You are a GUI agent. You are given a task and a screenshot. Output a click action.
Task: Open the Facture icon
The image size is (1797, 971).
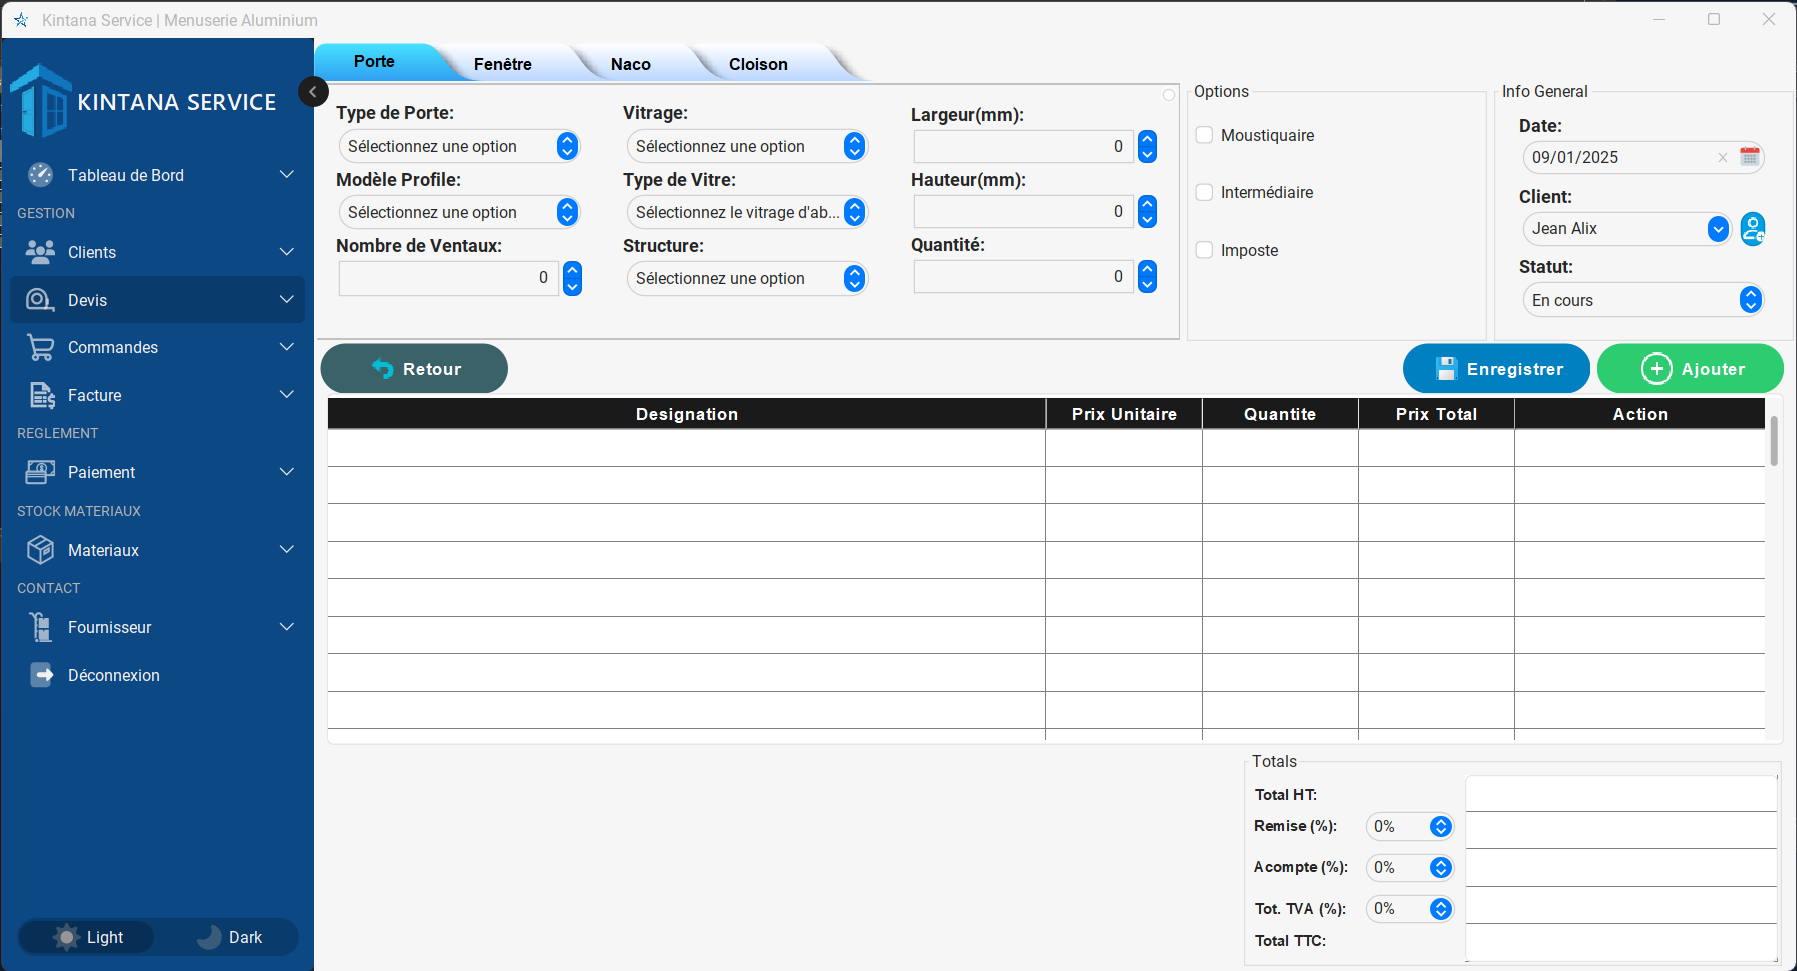(x=40, y=394)
